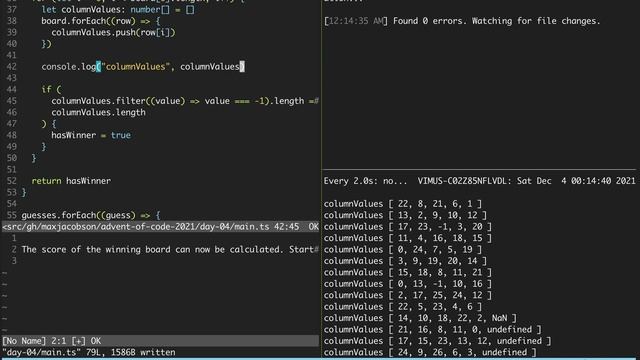This screenshot has height=360, width=640.
Task: Click 'columnValues.filter' expression on line 45
Action: [x=185, y=101]
